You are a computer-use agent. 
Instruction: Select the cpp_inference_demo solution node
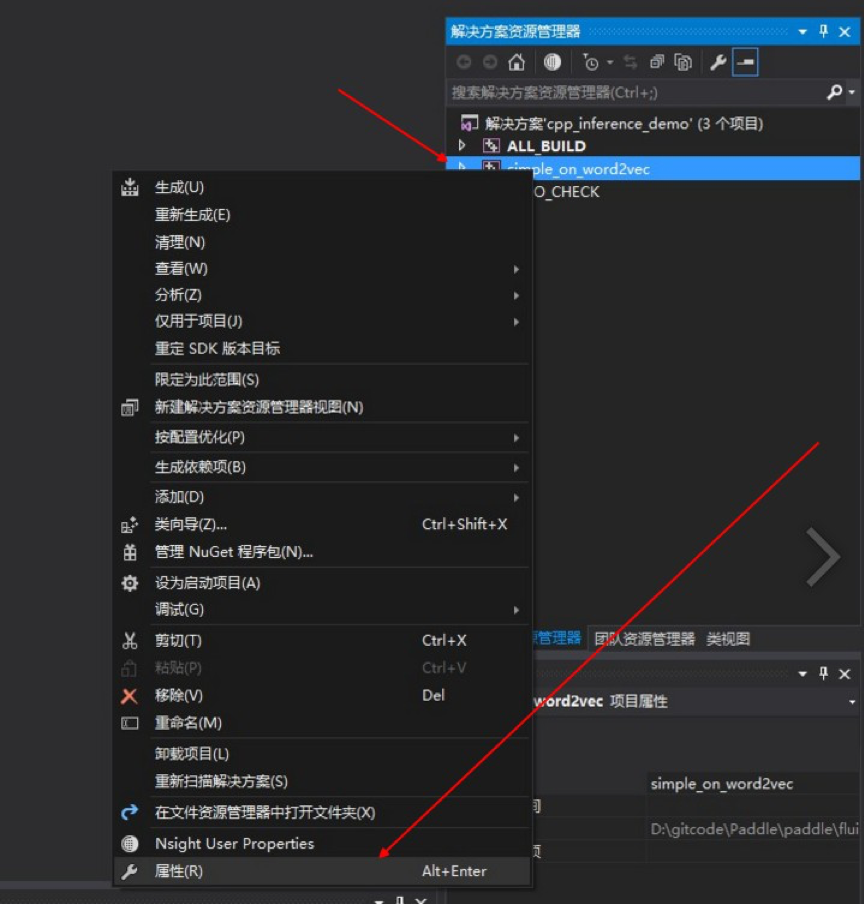pyautogui.click(x=612, y=123)
